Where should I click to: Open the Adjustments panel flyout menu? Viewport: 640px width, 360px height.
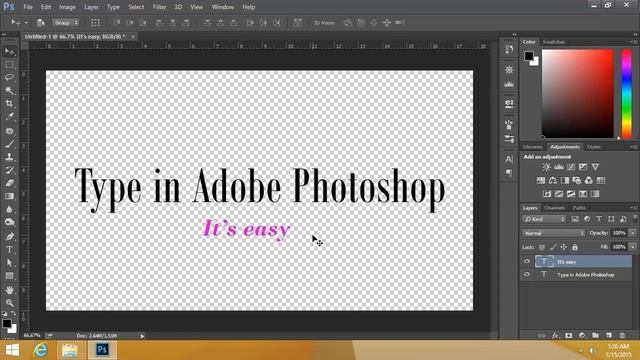pos(634,147)
